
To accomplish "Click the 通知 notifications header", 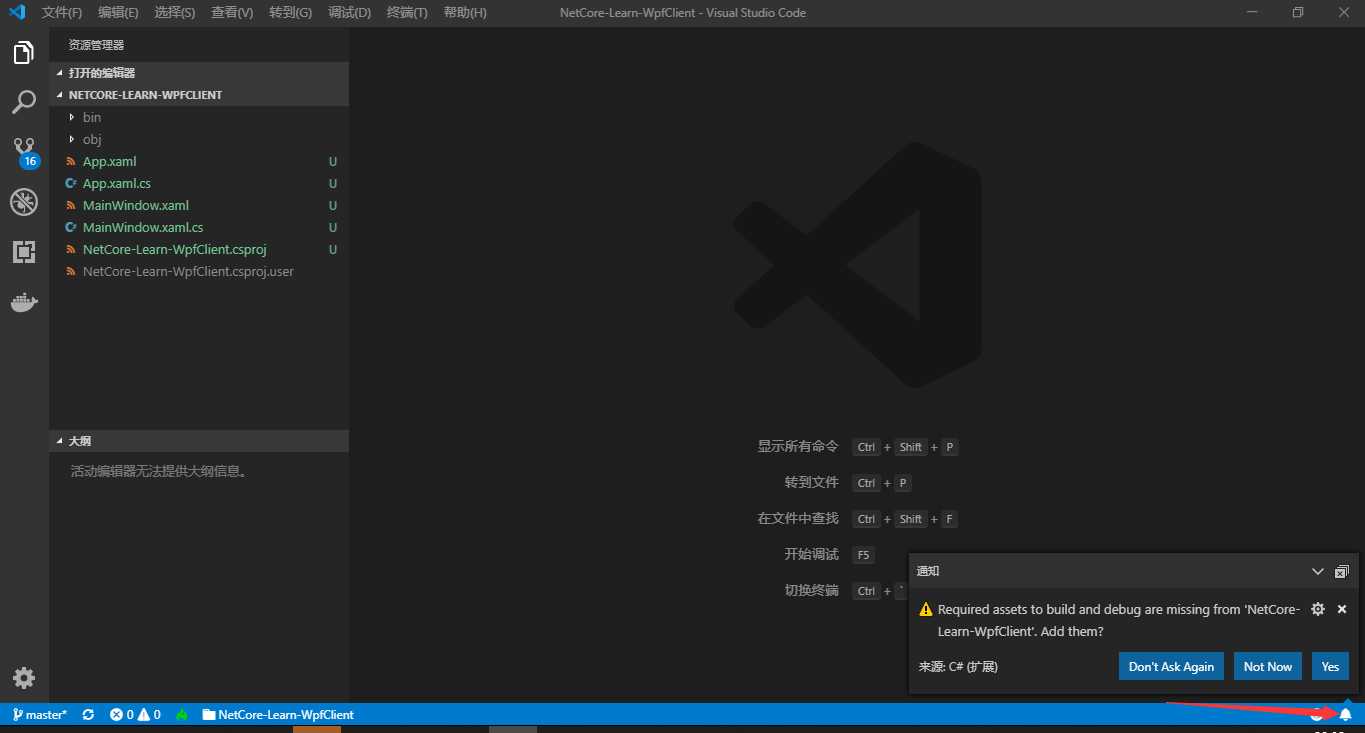I will coord(928,572).
